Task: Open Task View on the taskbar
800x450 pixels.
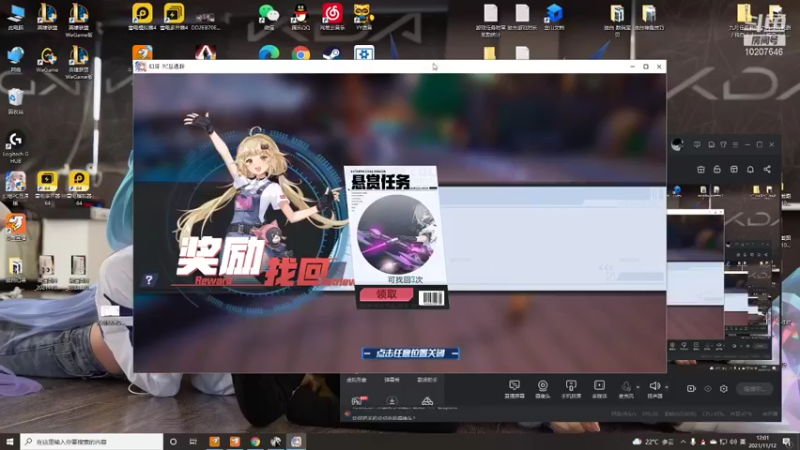Action: point(193,441)
